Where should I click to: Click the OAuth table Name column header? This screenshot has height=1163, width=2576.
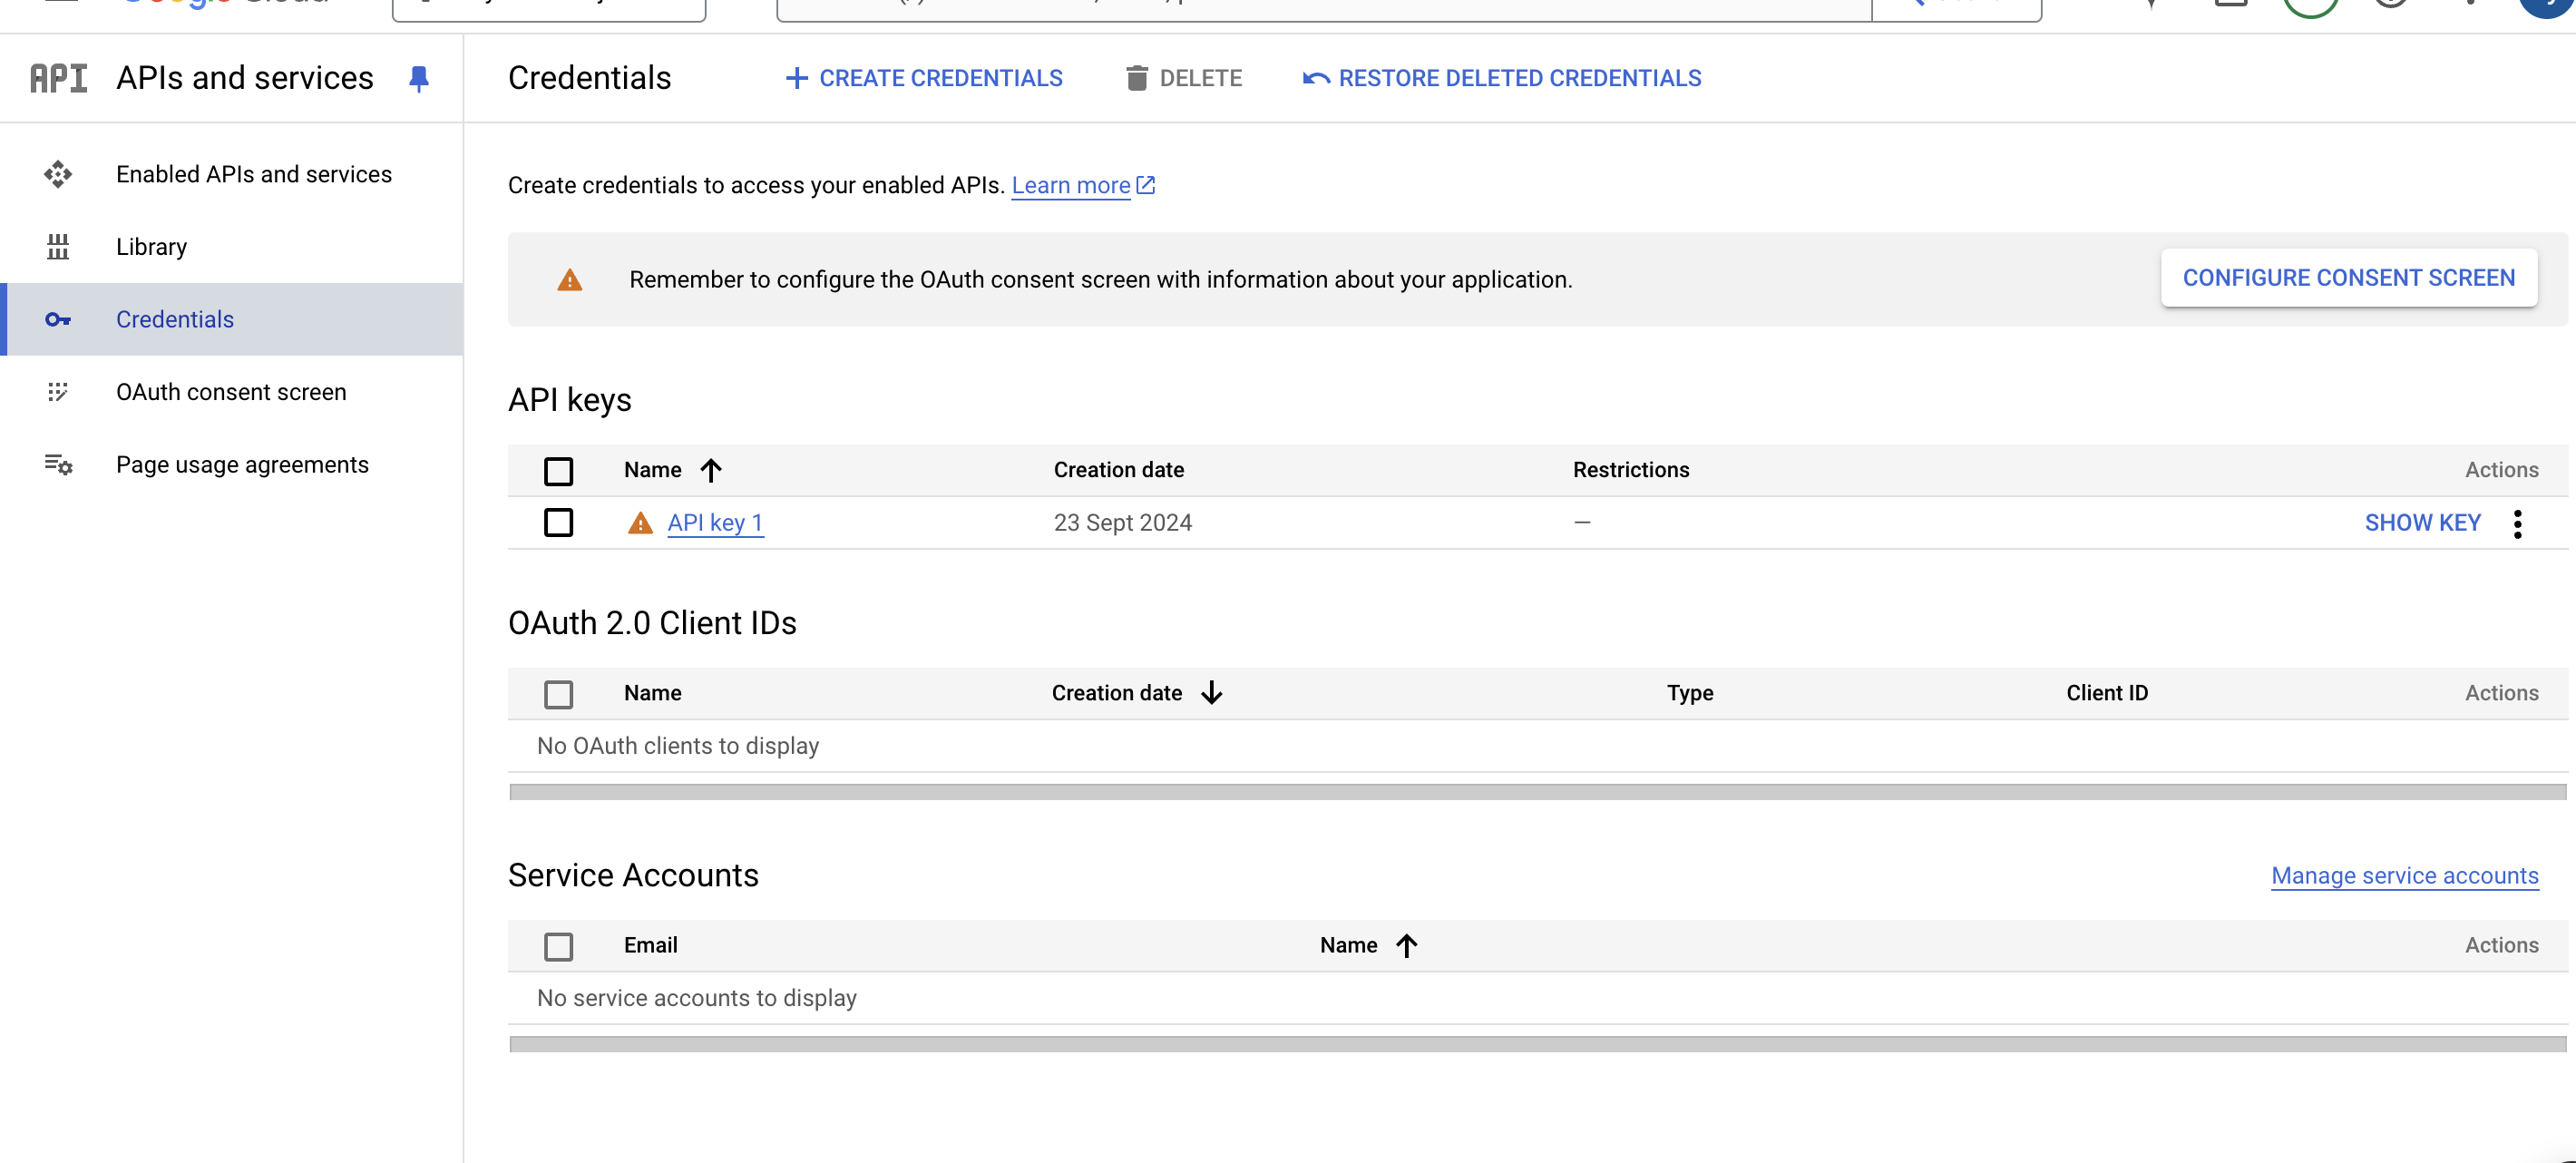pos(653,693)
